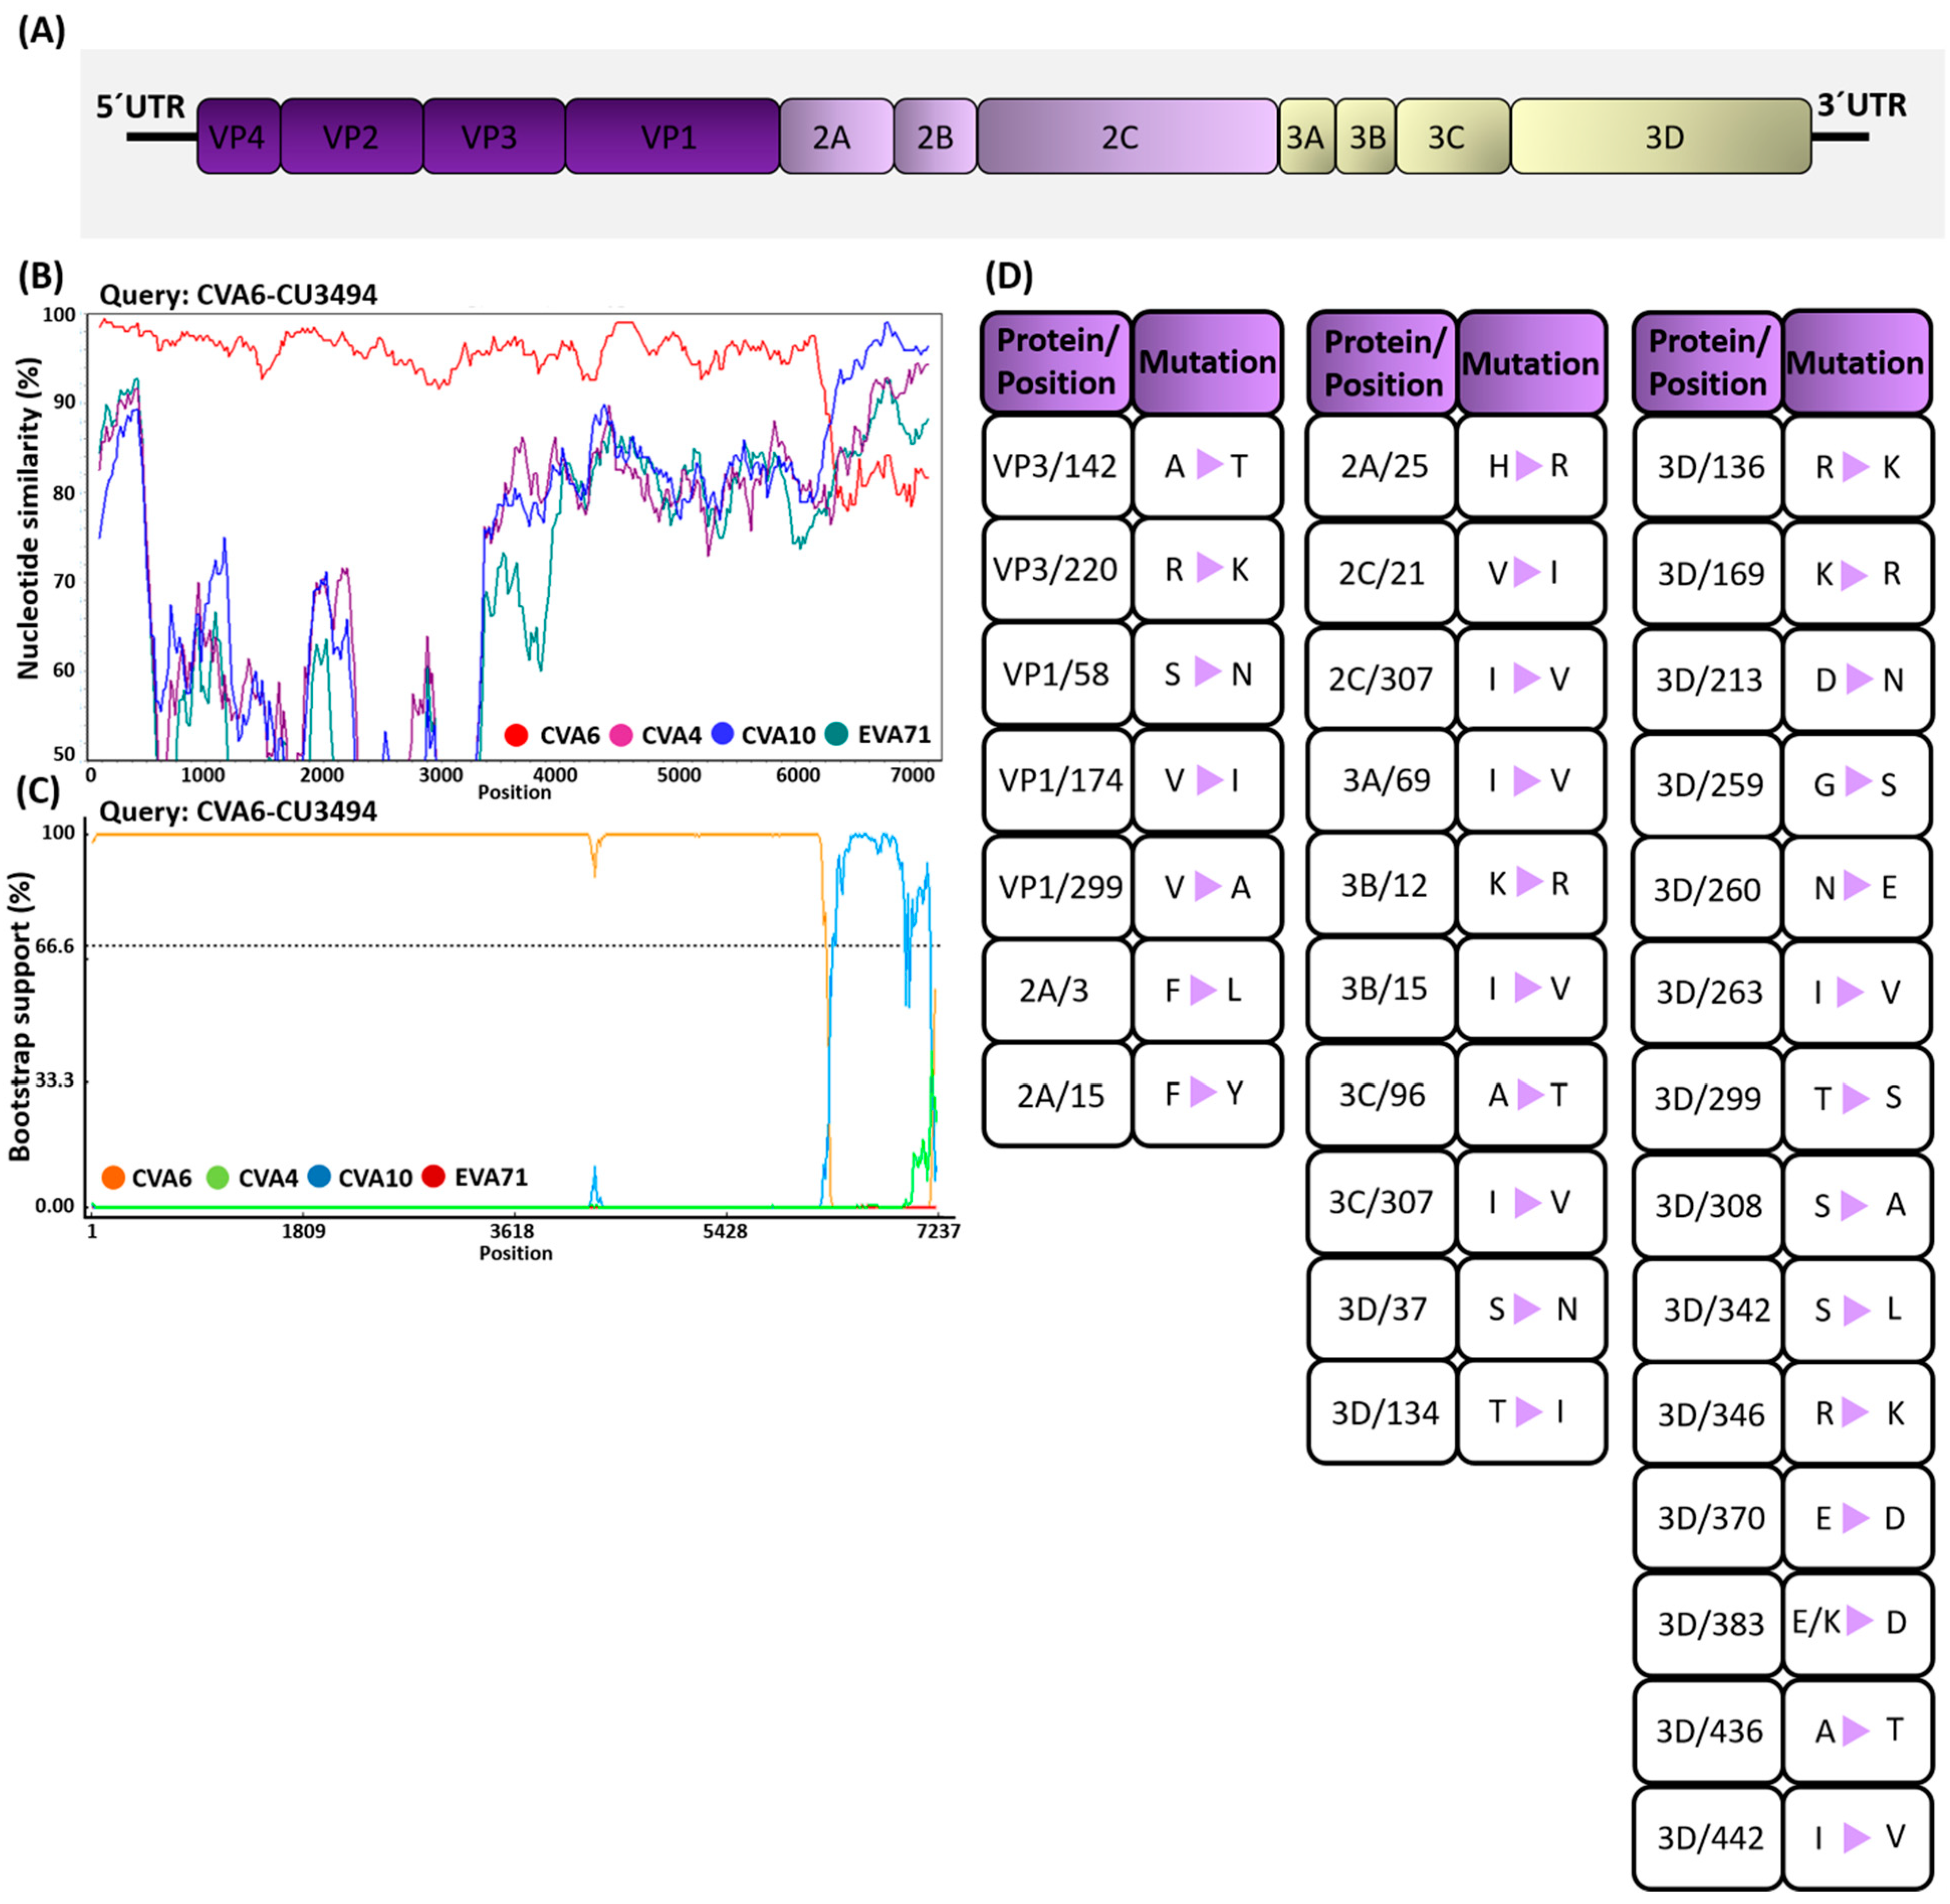Screen dimensions: 1950x1904
Task: Click the VP1 genome segment block
Action: pyautogui.click(x=671, y=136)
